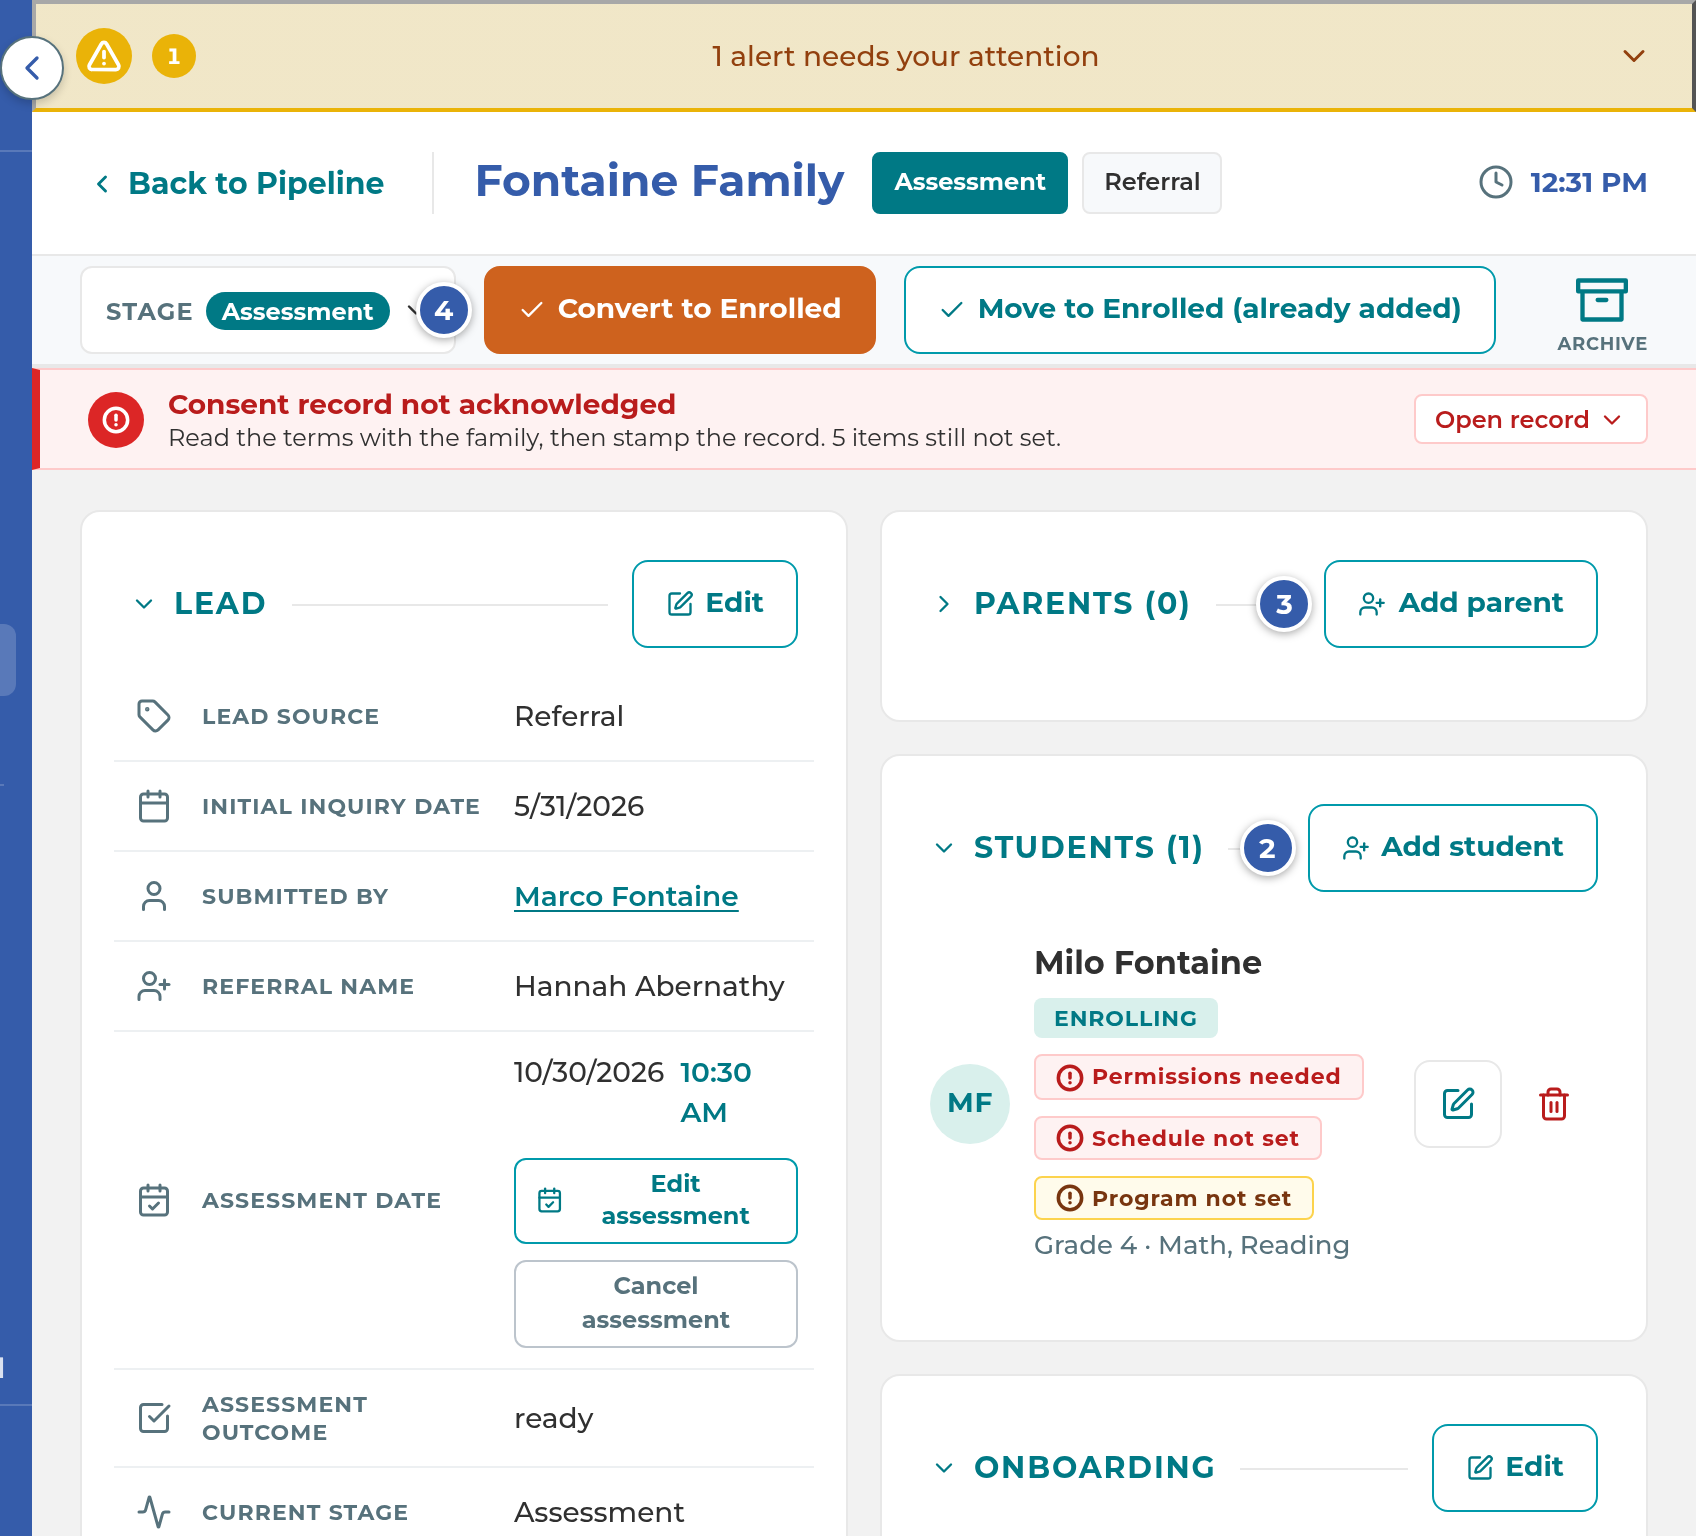Image resolution: width=1696 pixels, height=1536 pixels.
Task: Click the 'Consent record not acknowledged' heading
Action: point(422,404)
